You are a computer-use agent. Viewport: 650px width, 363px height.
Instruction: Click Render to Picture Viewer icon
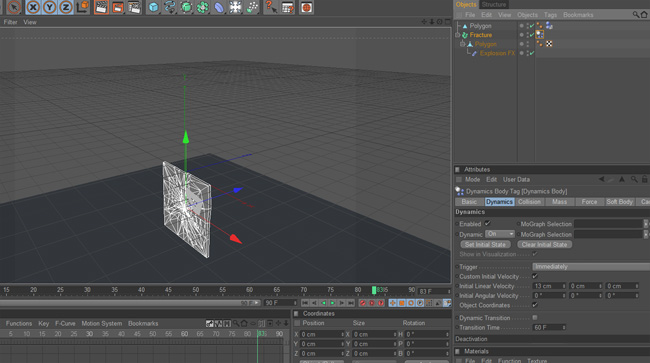pyautogui.click(x=118, y=7)
